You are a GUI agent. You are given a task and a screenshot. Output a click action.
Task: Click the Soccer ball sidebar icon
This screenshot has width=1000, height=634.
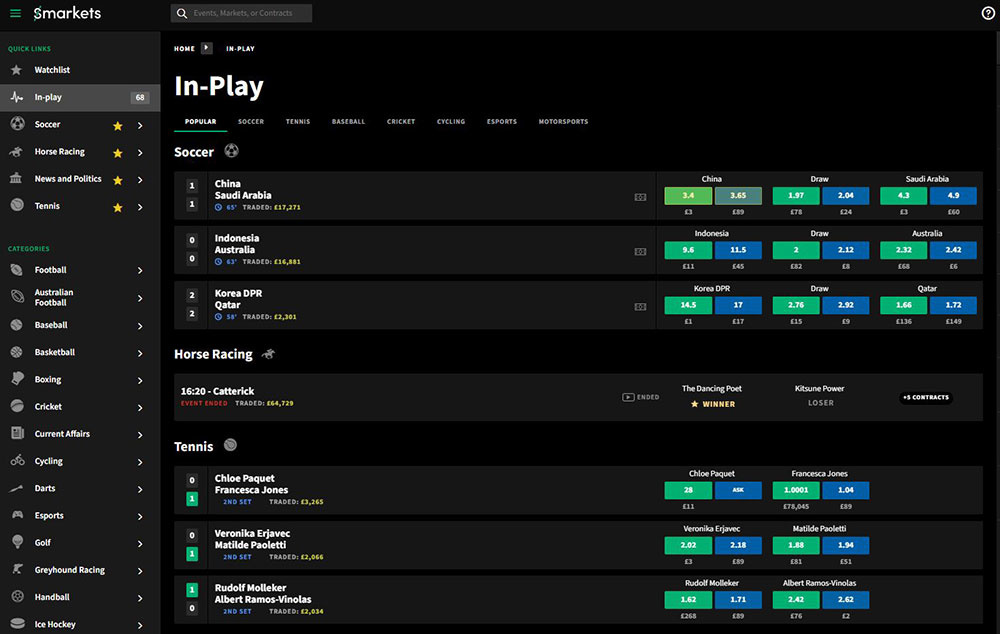click(x=17, y=124)
